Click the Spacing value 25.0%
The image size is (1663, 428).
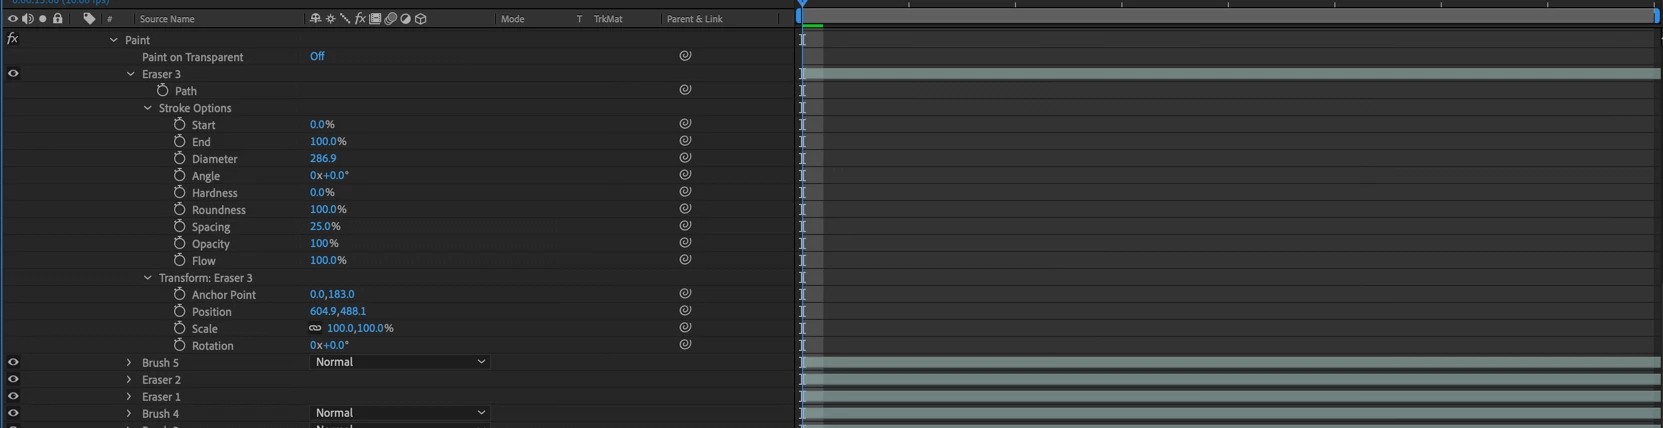click(325, 226)
